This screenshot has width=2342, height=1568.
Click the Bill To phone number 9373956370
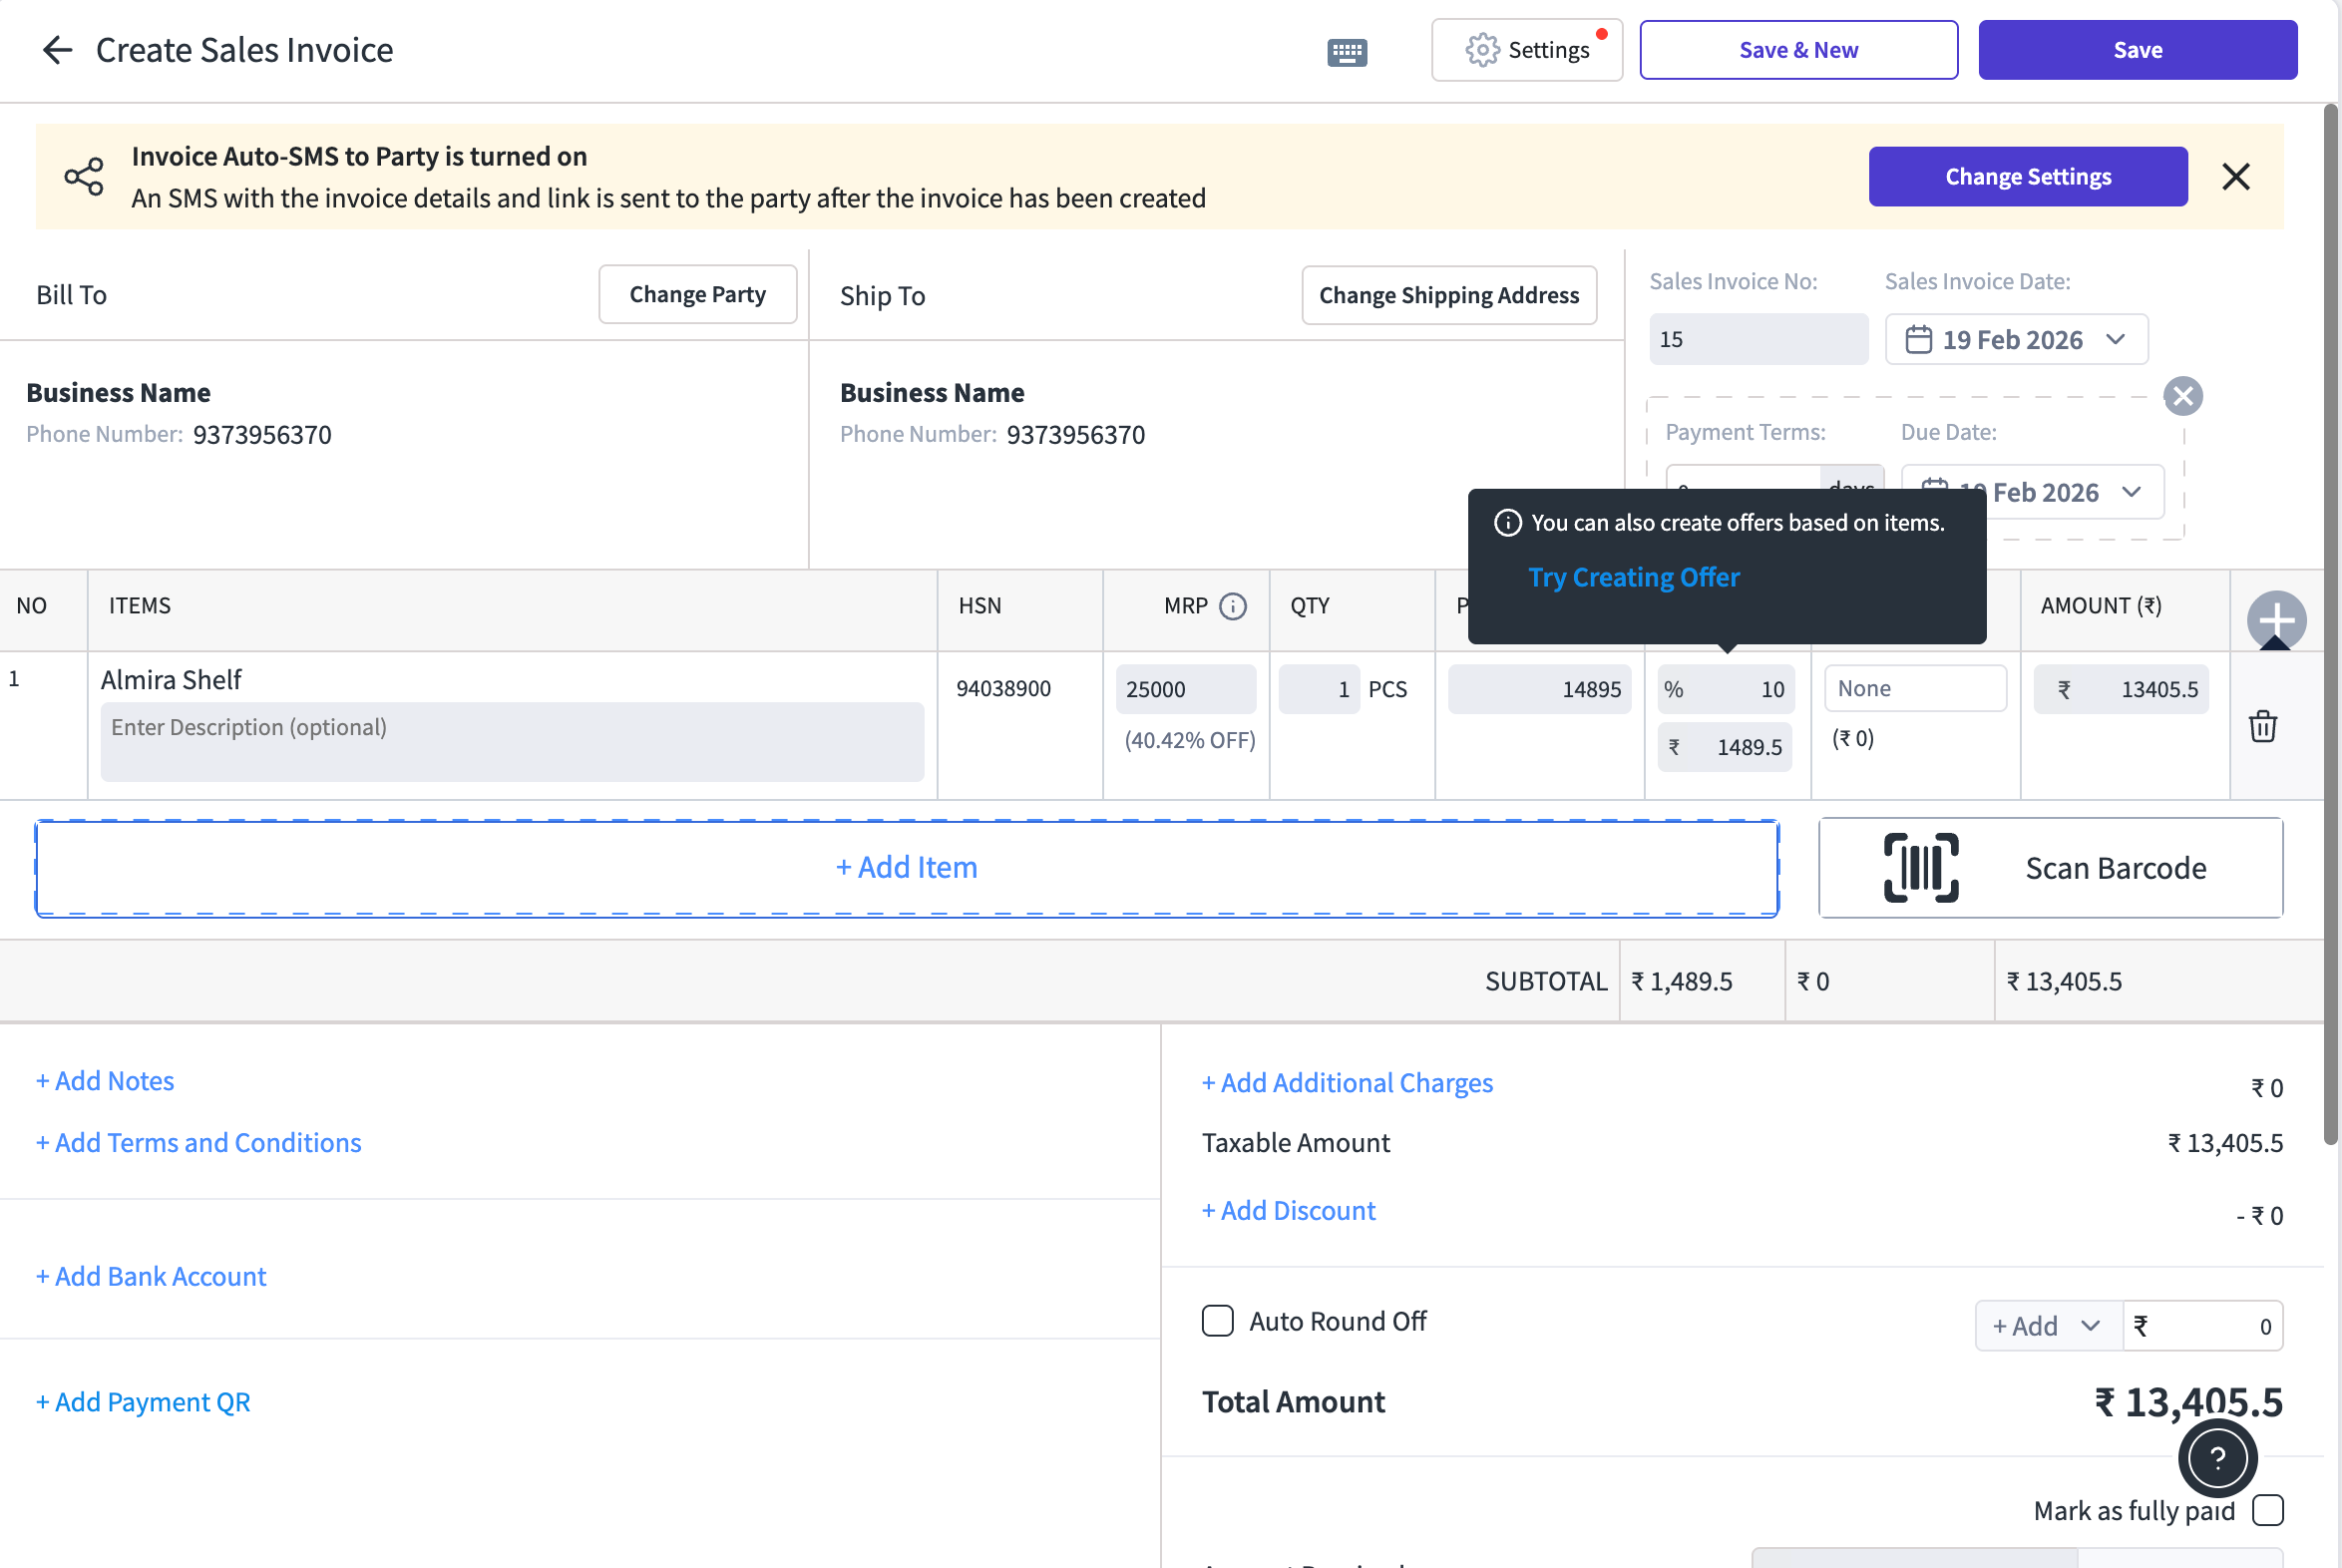coord(262,435)
